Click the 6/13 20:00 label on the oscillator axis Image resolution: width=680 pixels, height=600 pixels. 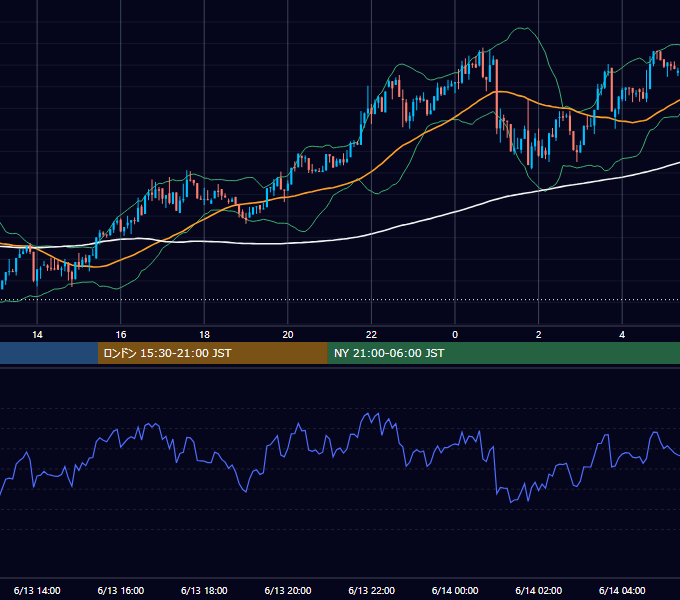point(288,590)
